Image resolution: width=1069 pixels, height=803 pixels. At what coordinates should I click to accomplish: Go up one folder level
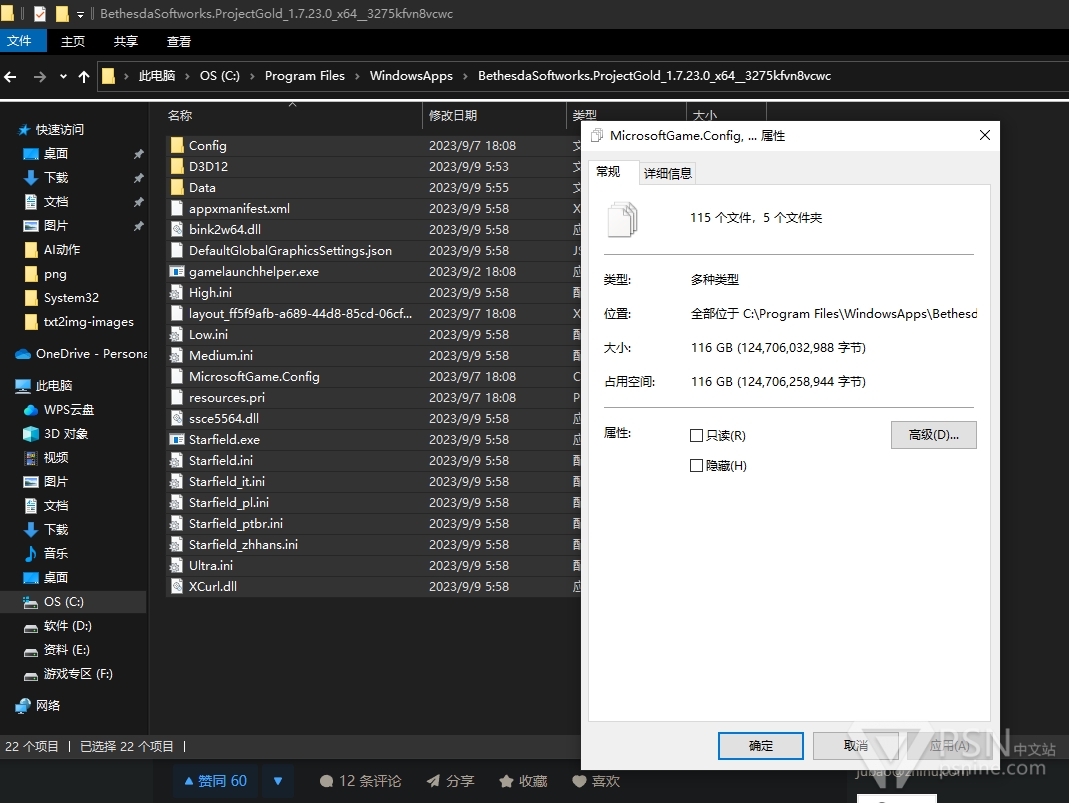[84, 76]
